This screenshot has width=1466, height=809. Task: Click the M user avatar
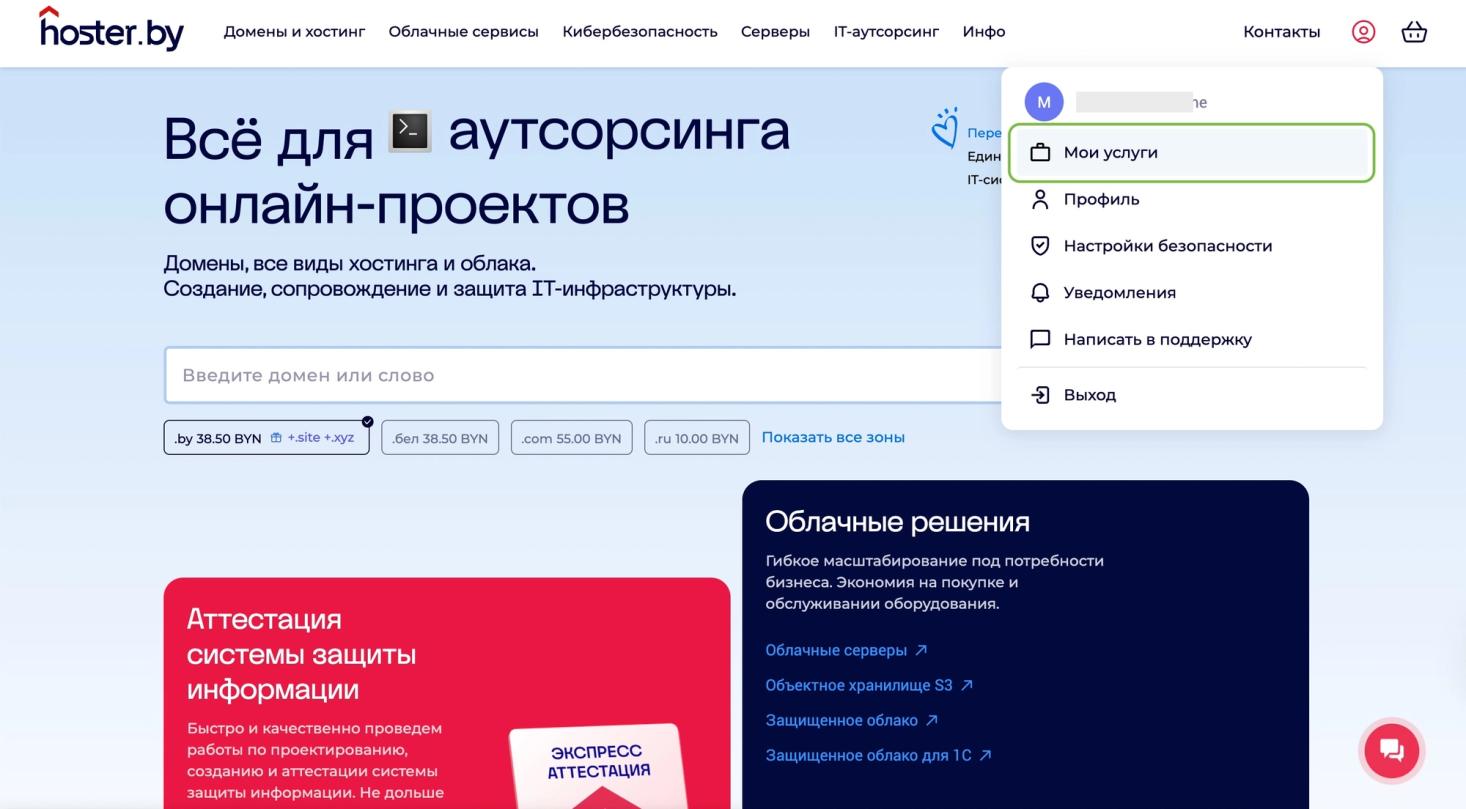pos(1044,102)
